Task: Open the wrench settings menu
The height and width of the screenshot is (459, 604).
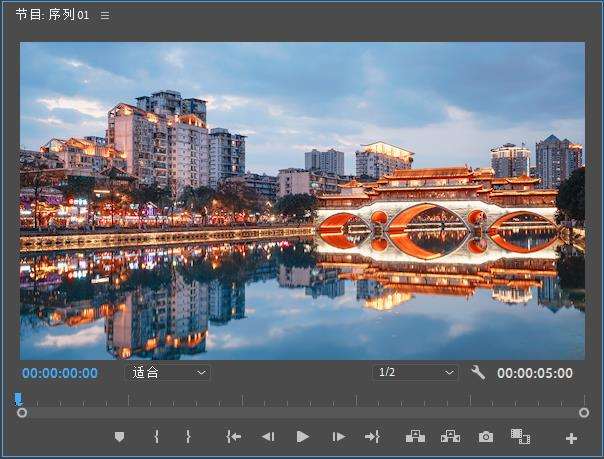Action: (478, 372)
